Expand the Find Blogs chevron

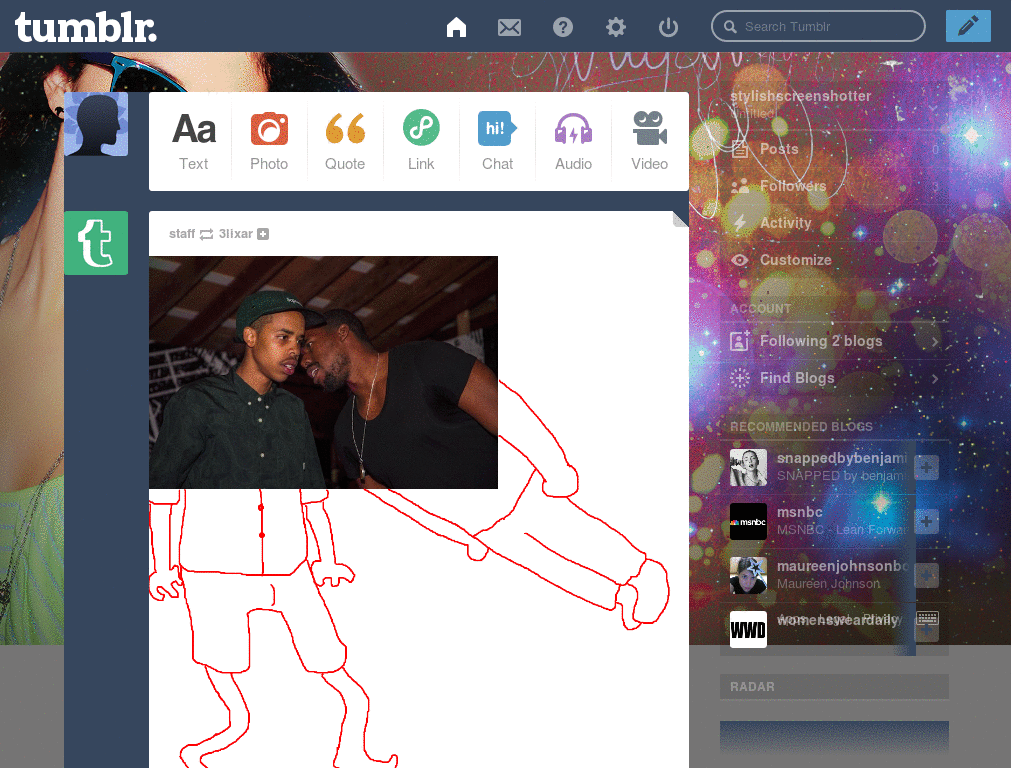pyautogui.click(x=935, y=379)
